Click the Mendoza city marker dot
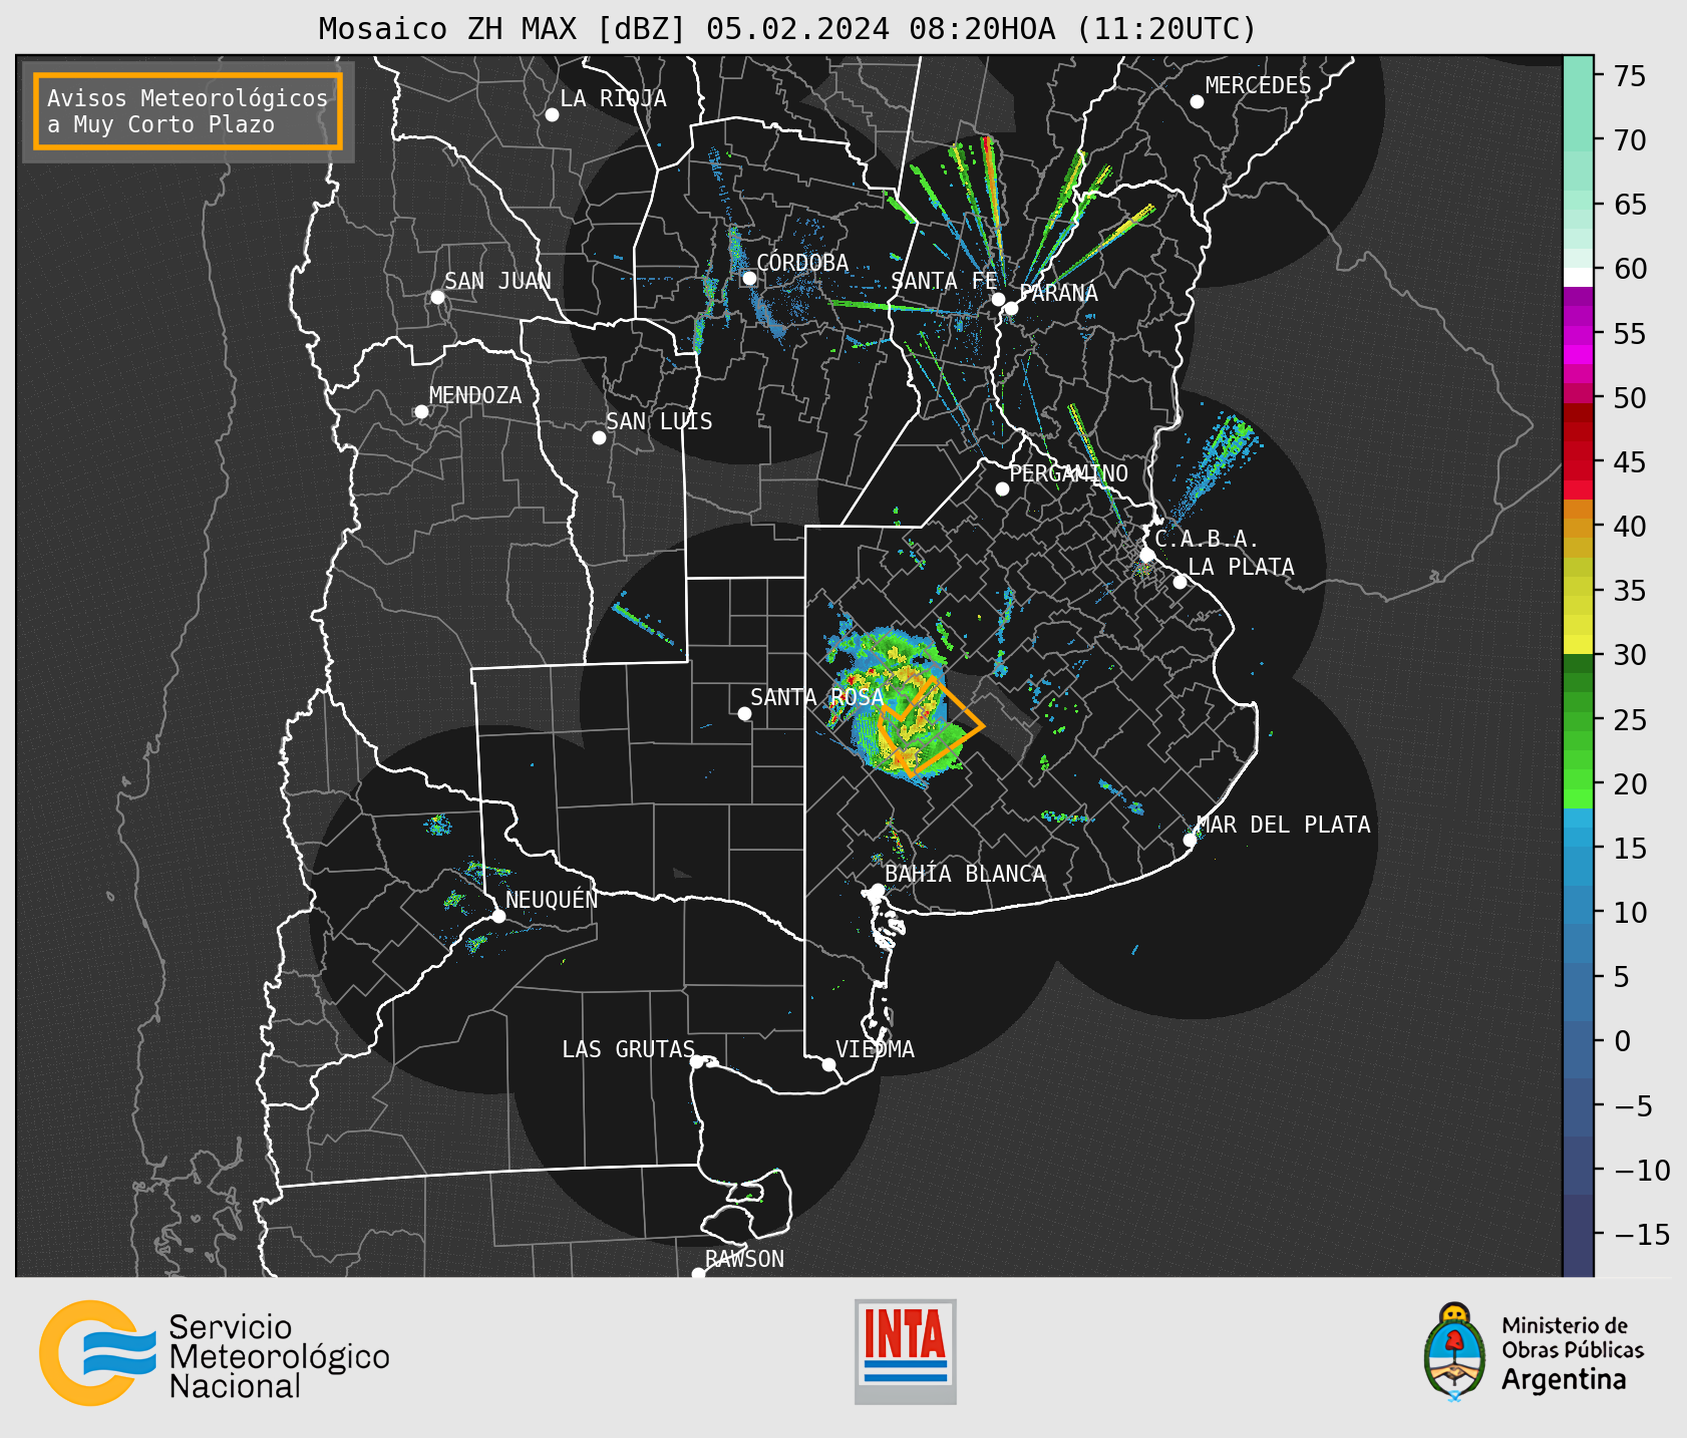 [x=421, y=412]
